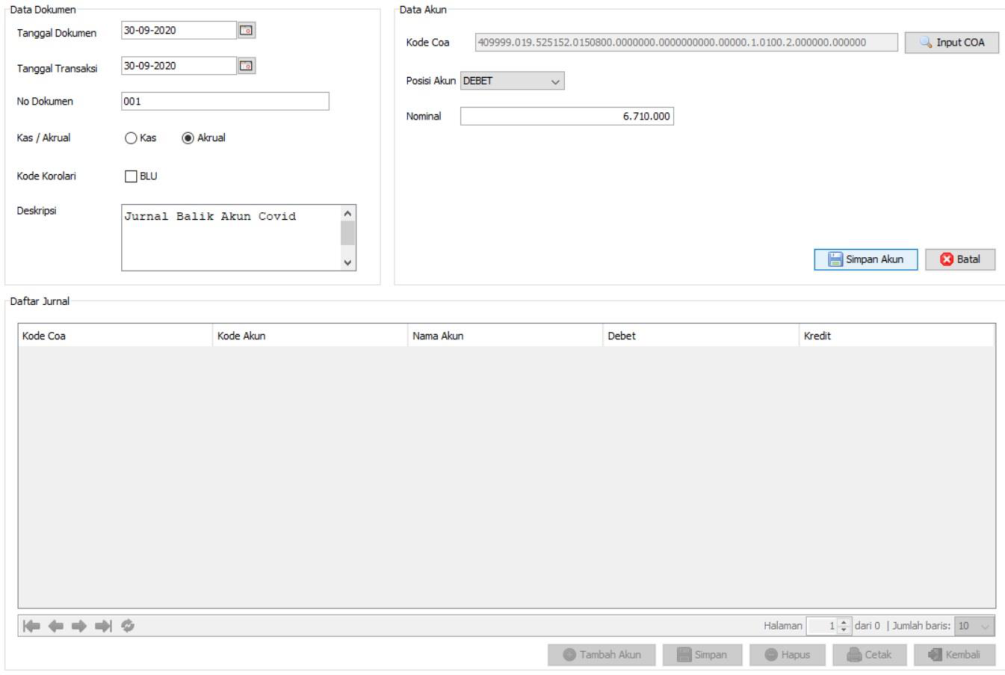The image size is (1005, 675).
Task: Refresh the Daftar Jurnal table
Action: point(128,626)
